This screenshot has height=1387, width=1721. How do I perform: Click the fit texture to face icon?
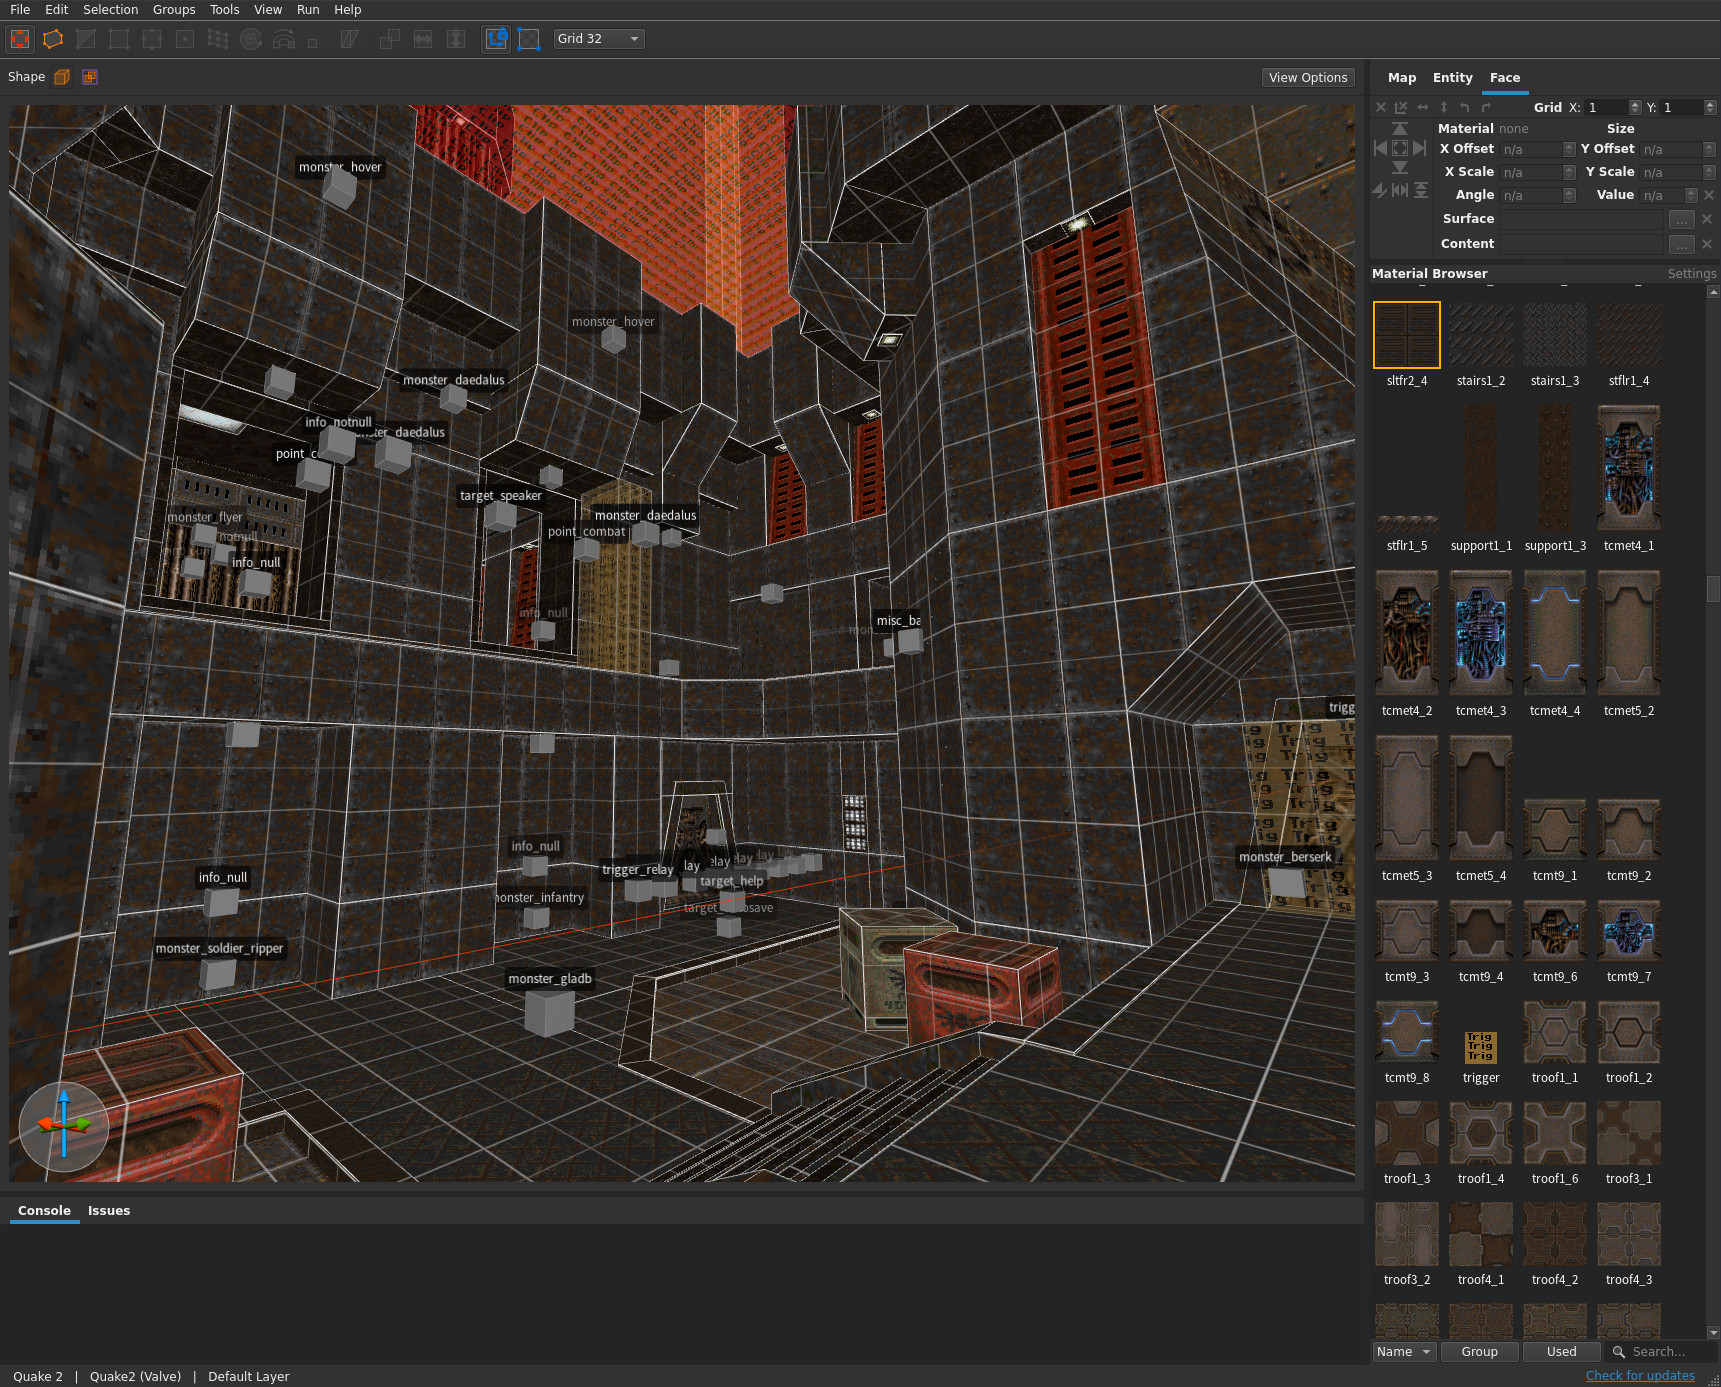(1400, 148)
